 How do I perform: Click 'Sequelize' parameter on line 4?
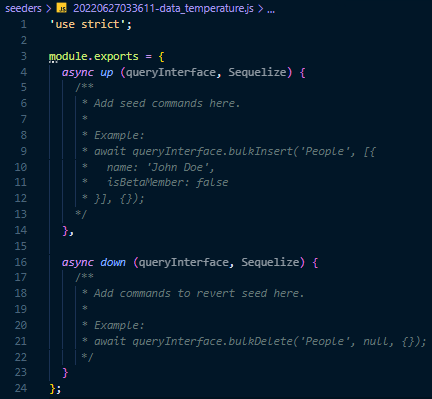(x=257, y=72)
